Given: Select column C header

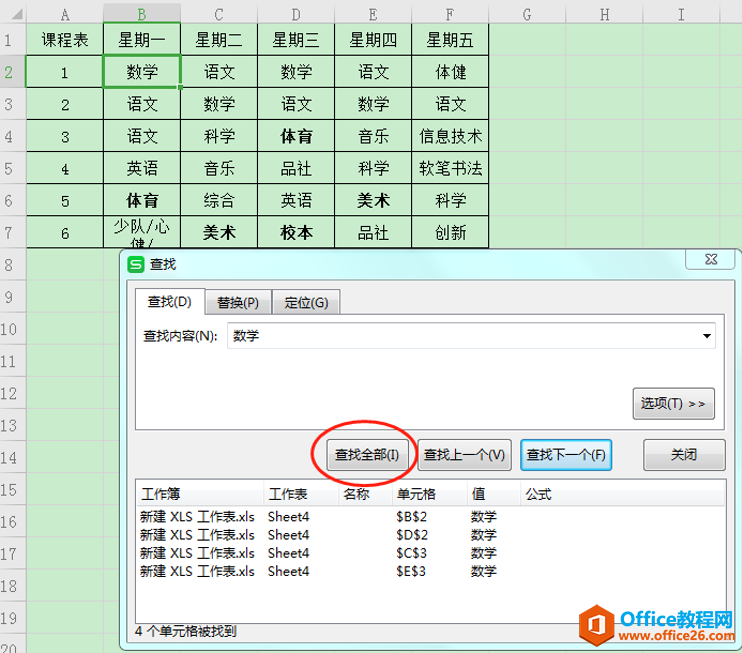Looking at the screenshot, I should tap(219, 14).
